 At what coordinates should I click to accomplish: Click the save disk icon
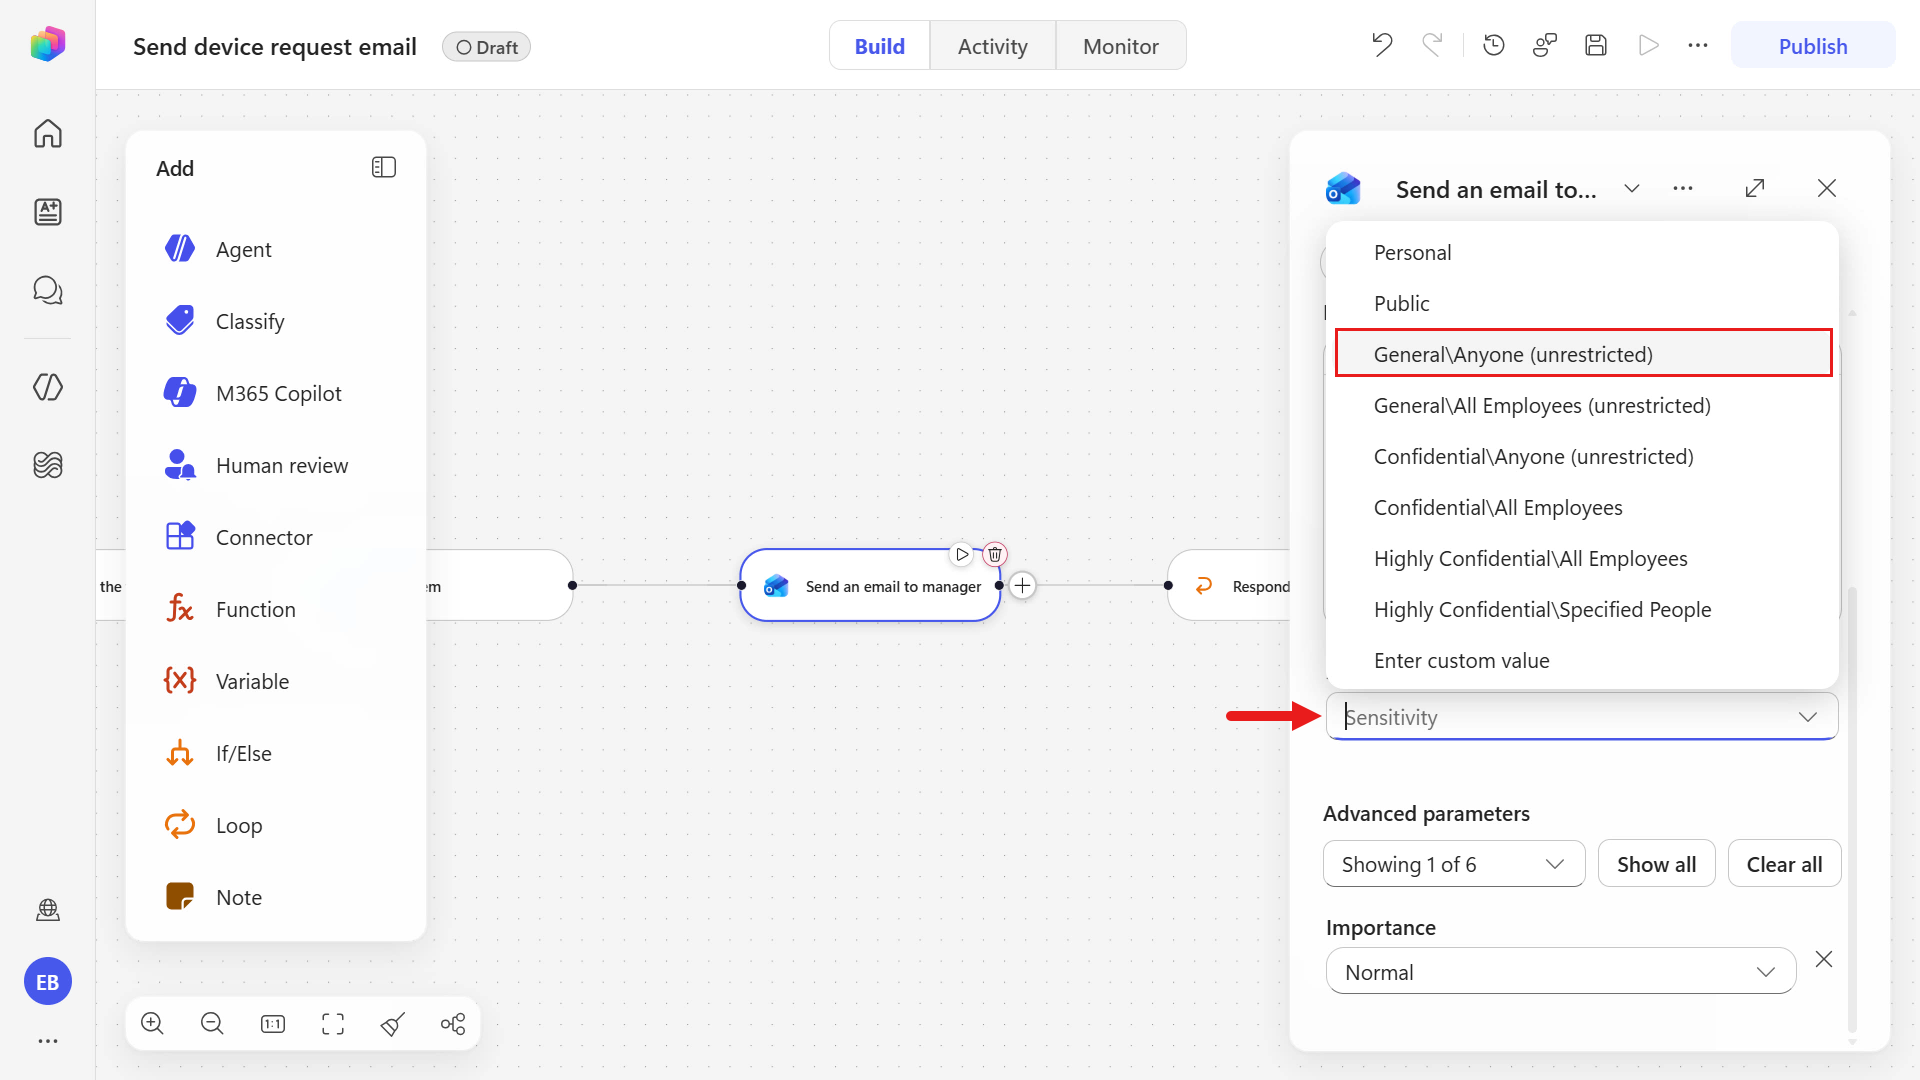pos(1596,45)
